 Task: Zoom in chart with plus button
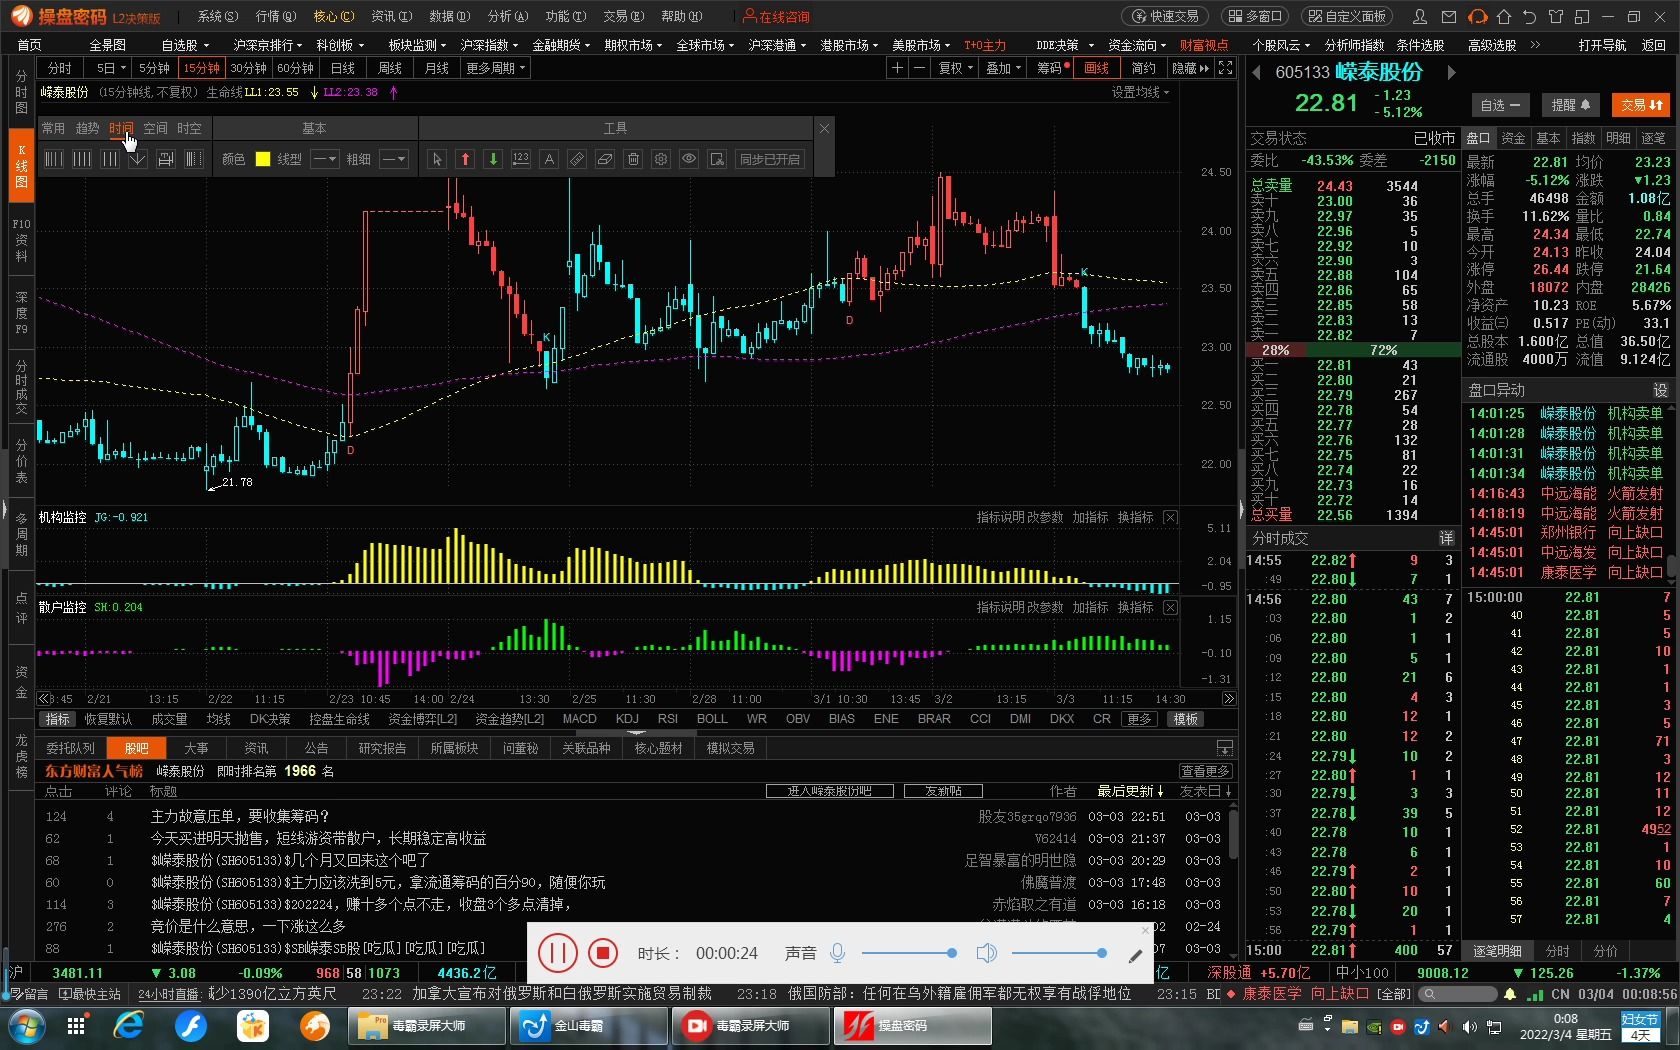897,68
